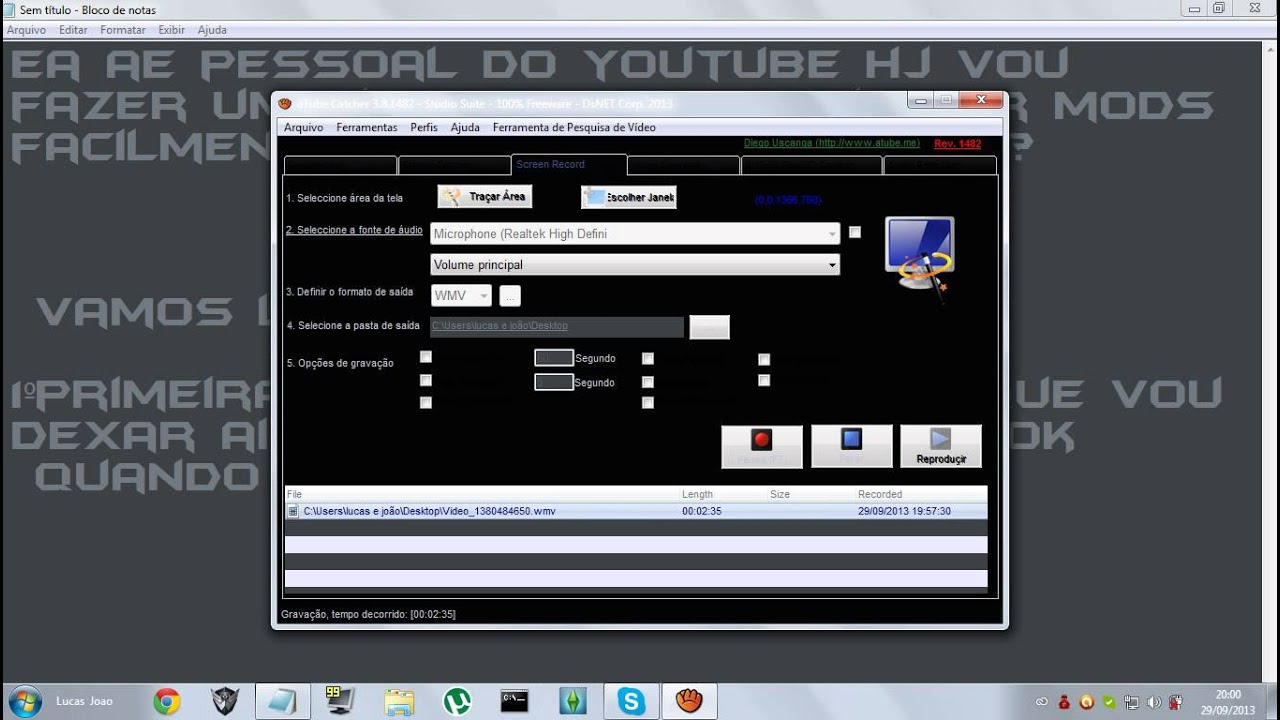Click the Seleccione a fonte de áudio link
Viewport: 1280px width, 720px height.
[354, 230]
